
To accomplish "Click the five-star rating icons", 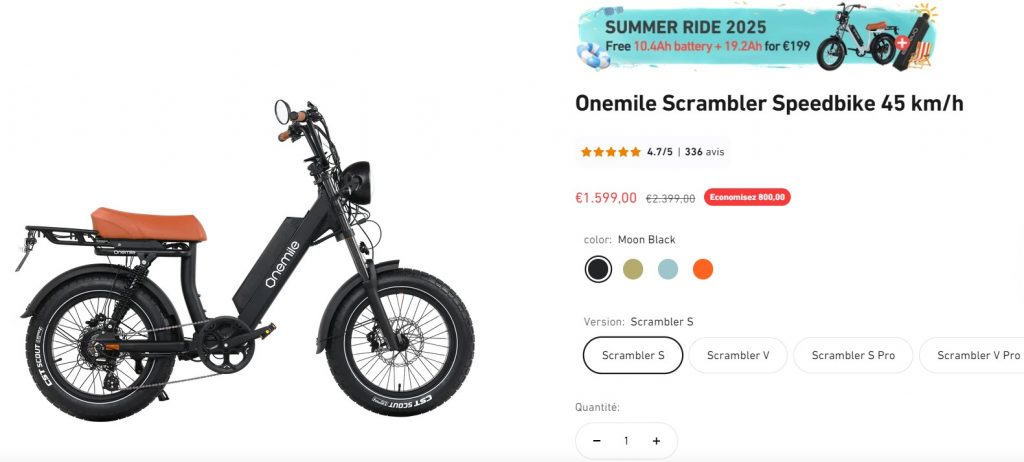I will pyautogui.click(x=611, y=152).
